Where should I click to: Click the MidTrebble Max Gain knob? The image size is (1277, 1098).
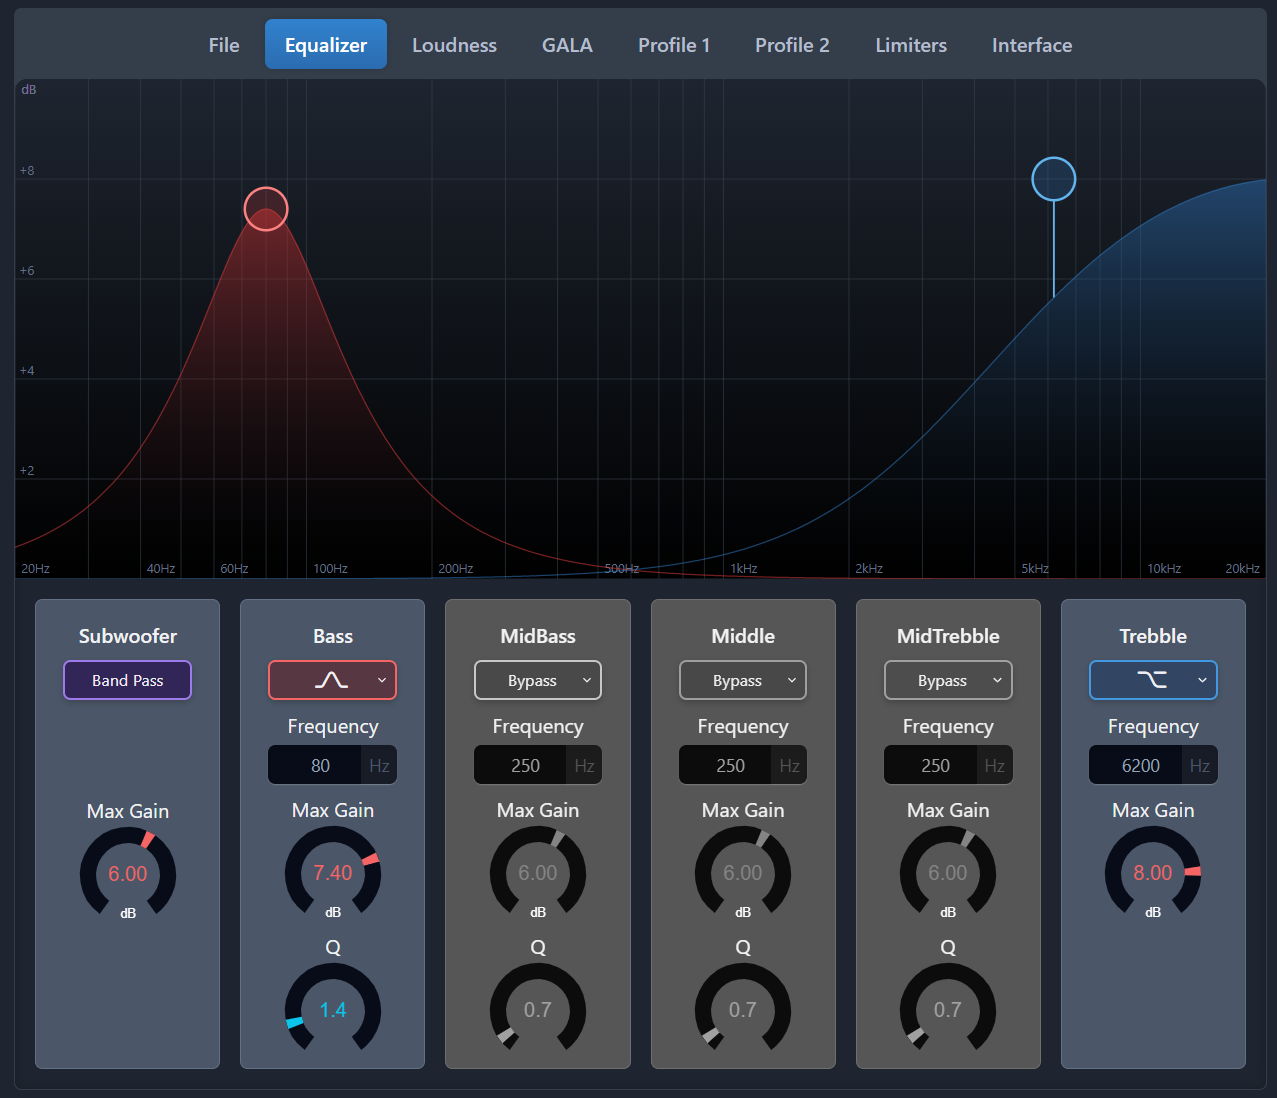click(x=948, y=872)
